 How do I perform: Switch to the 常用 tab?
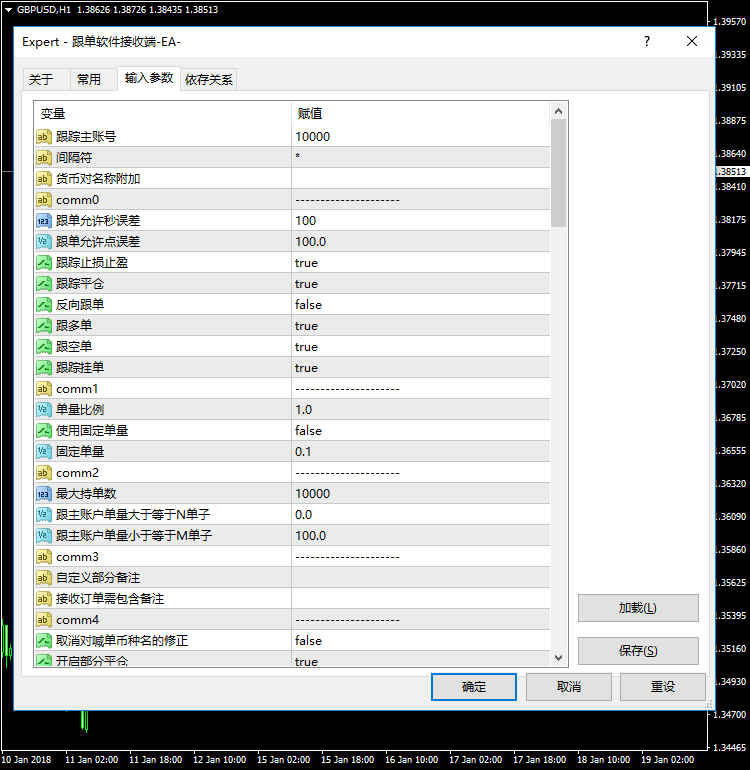89,80
